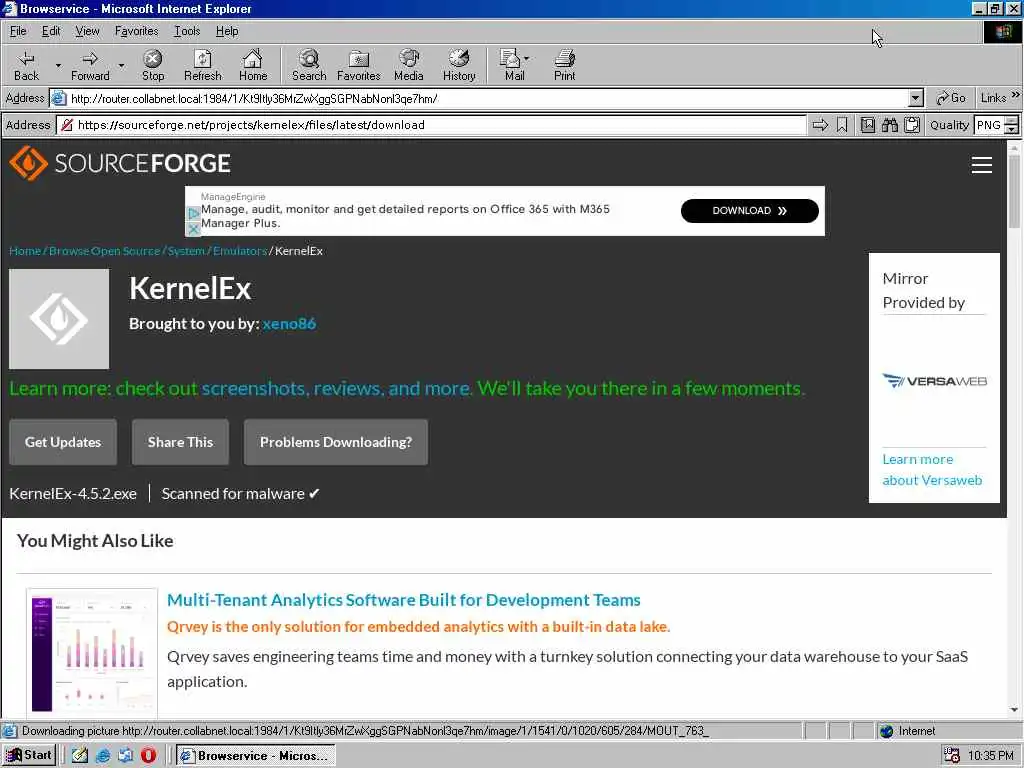1024x768 pixels.
Task: Decrease quality with the stepper down arrow
Action: coord(1012,129)
